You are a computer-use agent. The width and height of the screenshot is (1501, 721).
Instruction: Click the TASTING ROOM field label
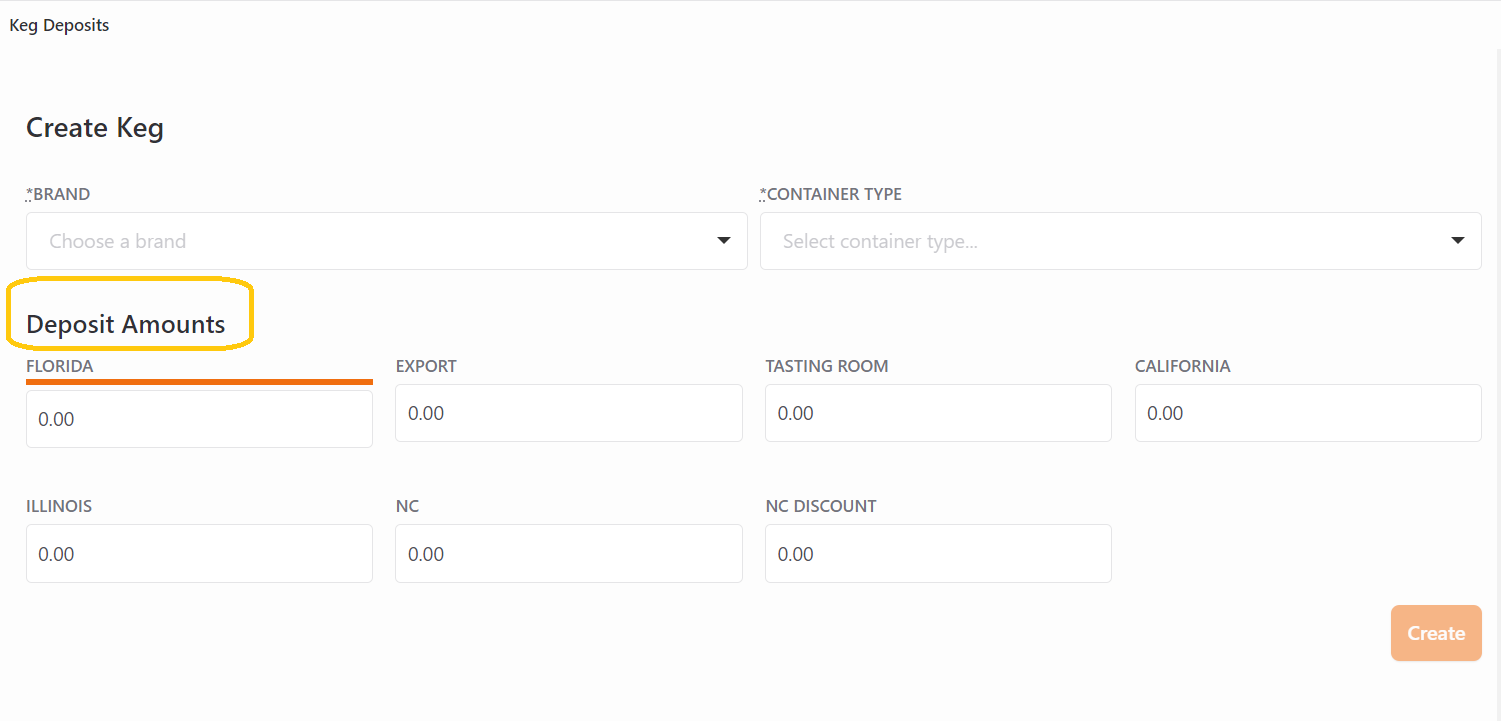tap(826, 366)
